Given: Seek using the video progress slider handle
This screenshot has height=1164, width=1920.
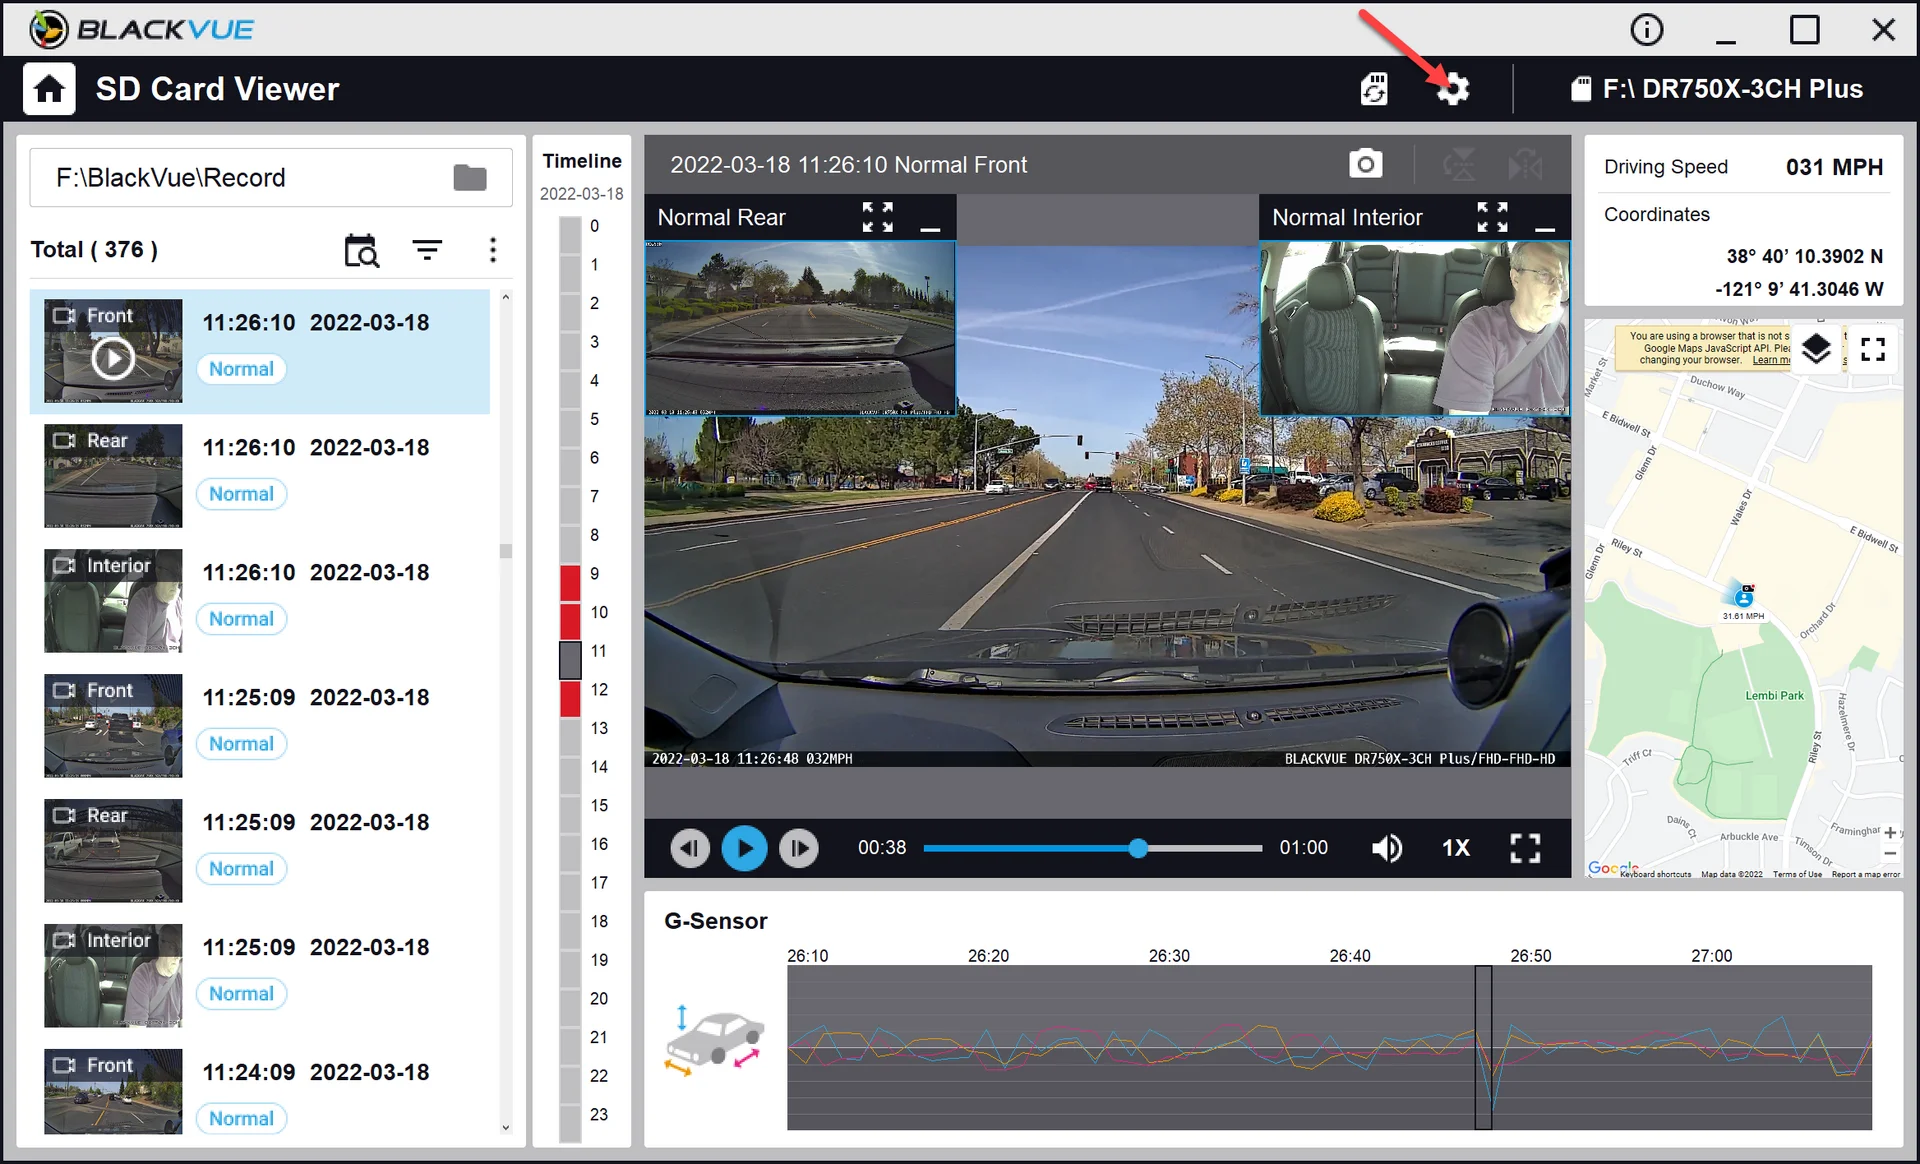Looking at the screenshot, I should (1138, 848).
